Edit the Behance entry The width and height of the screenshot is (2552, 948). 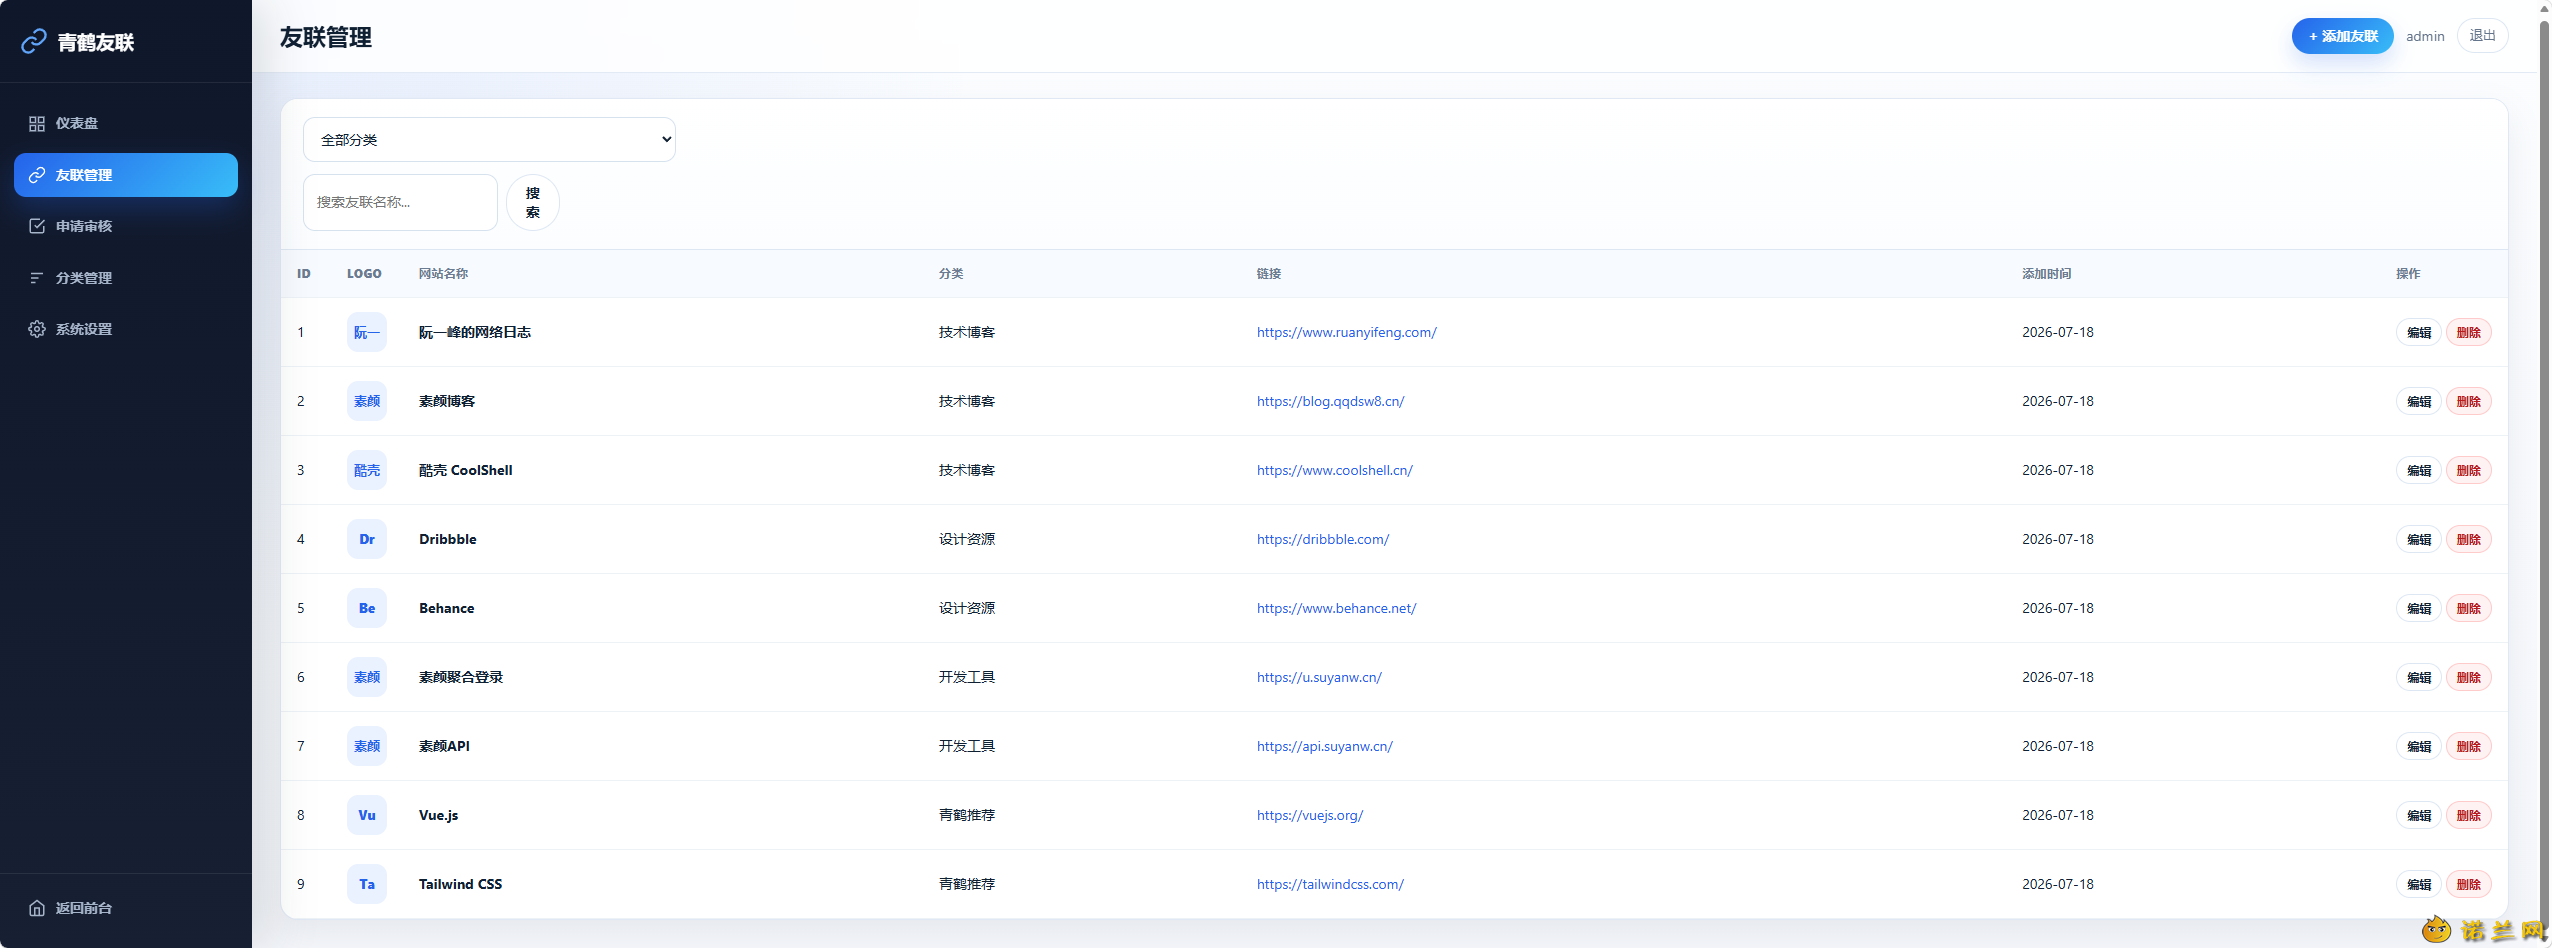pyautogui.click(x=2418, y=609)
